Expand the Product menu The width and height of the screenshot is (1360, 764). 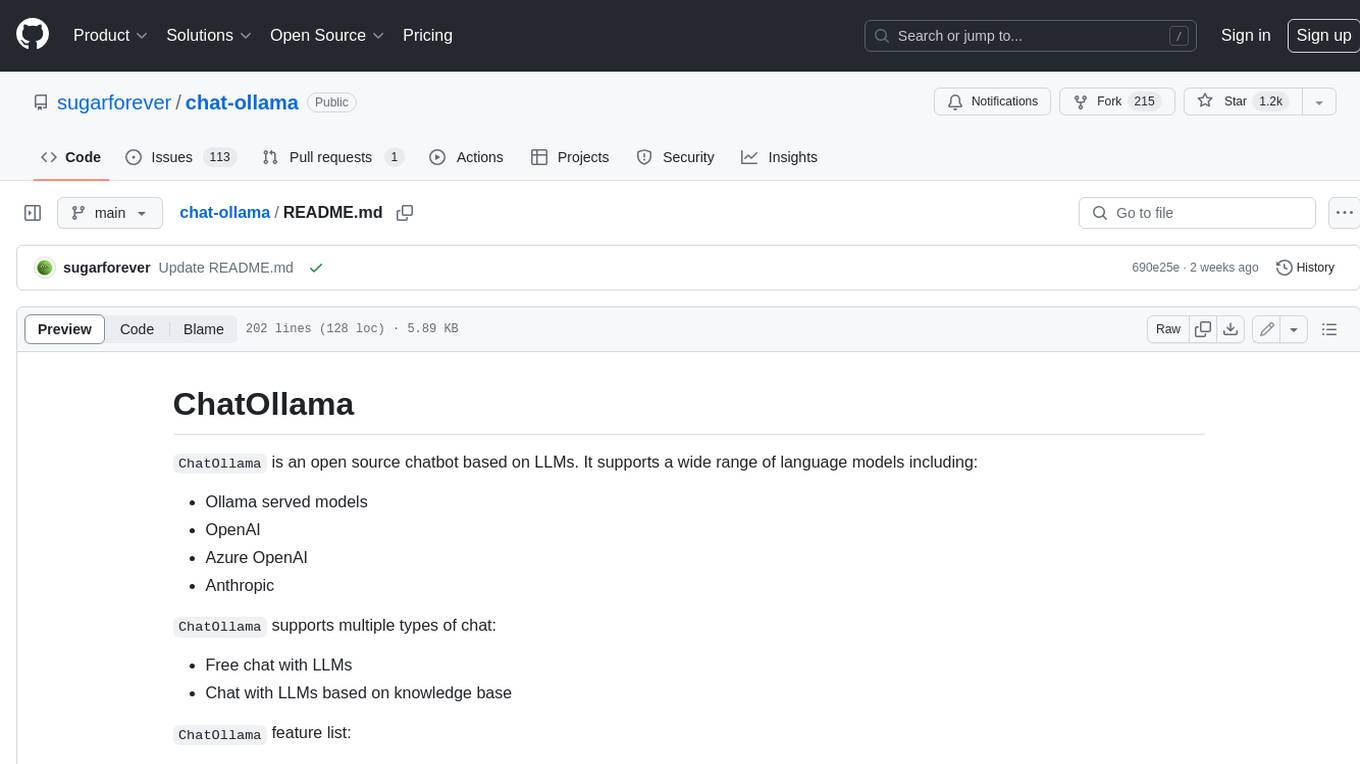(110, 35)
